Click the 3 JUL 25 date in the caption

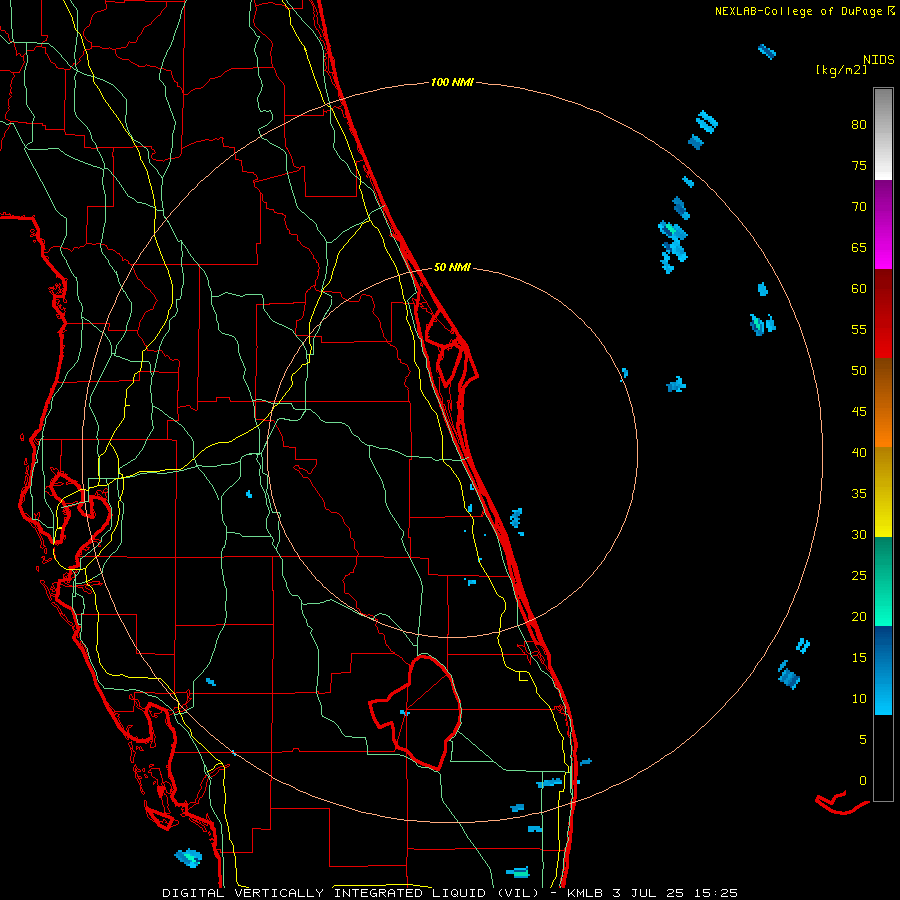[651, 893]
